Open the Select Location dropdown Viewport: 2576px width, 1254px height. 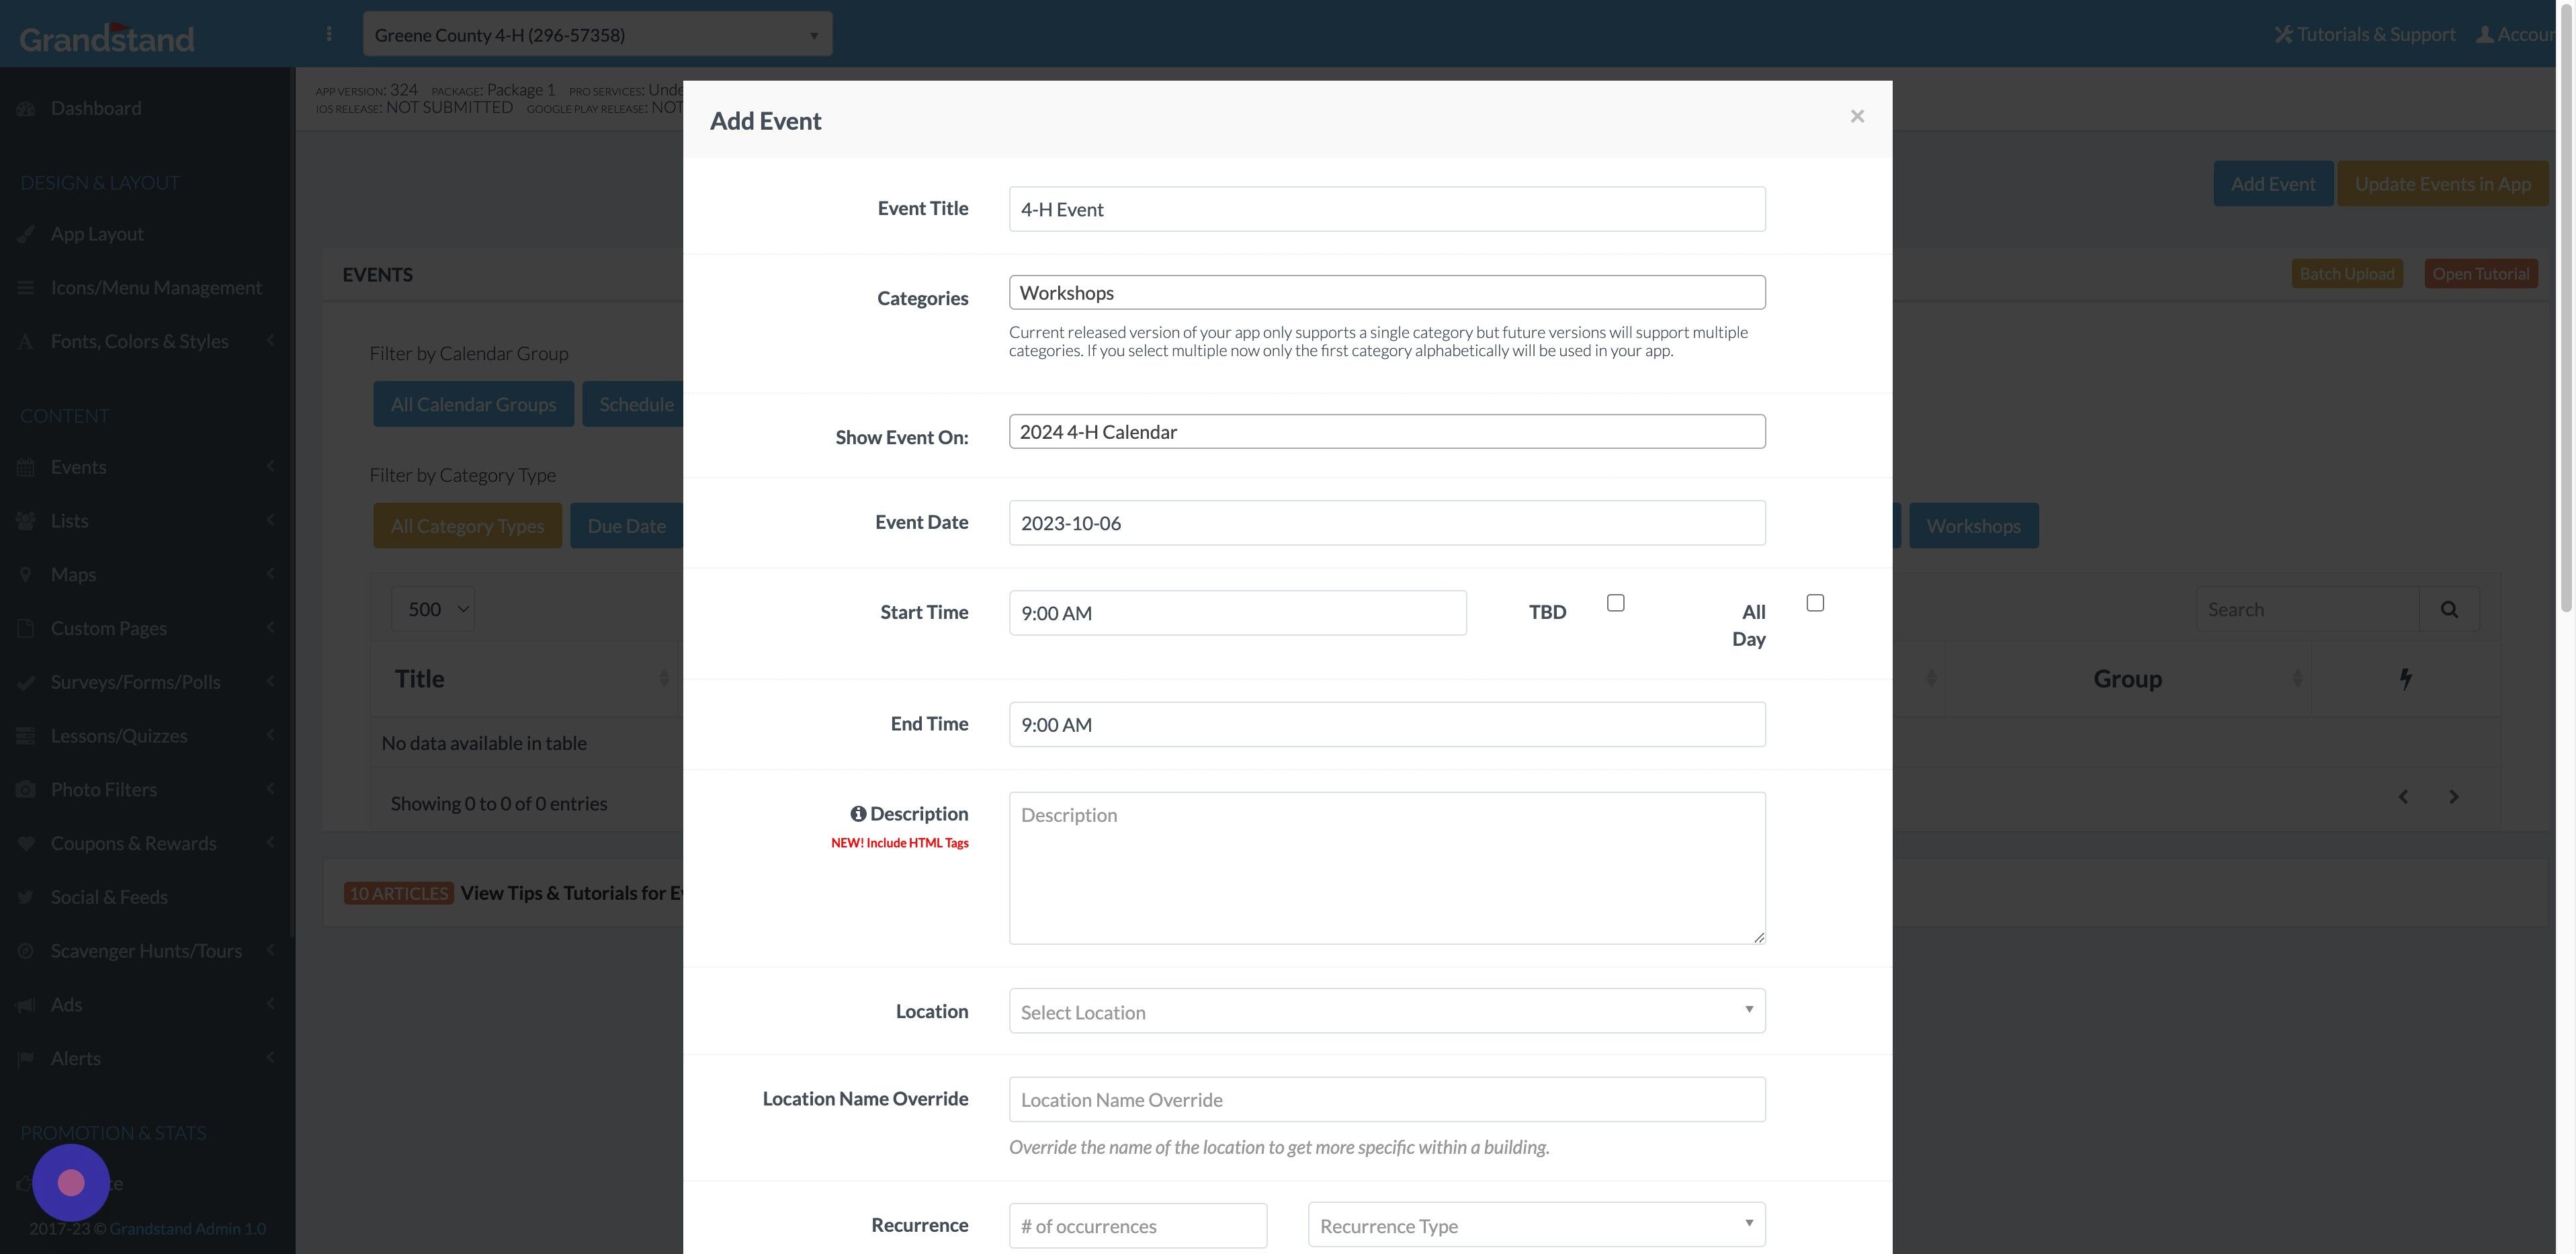pos(1387,1011)
